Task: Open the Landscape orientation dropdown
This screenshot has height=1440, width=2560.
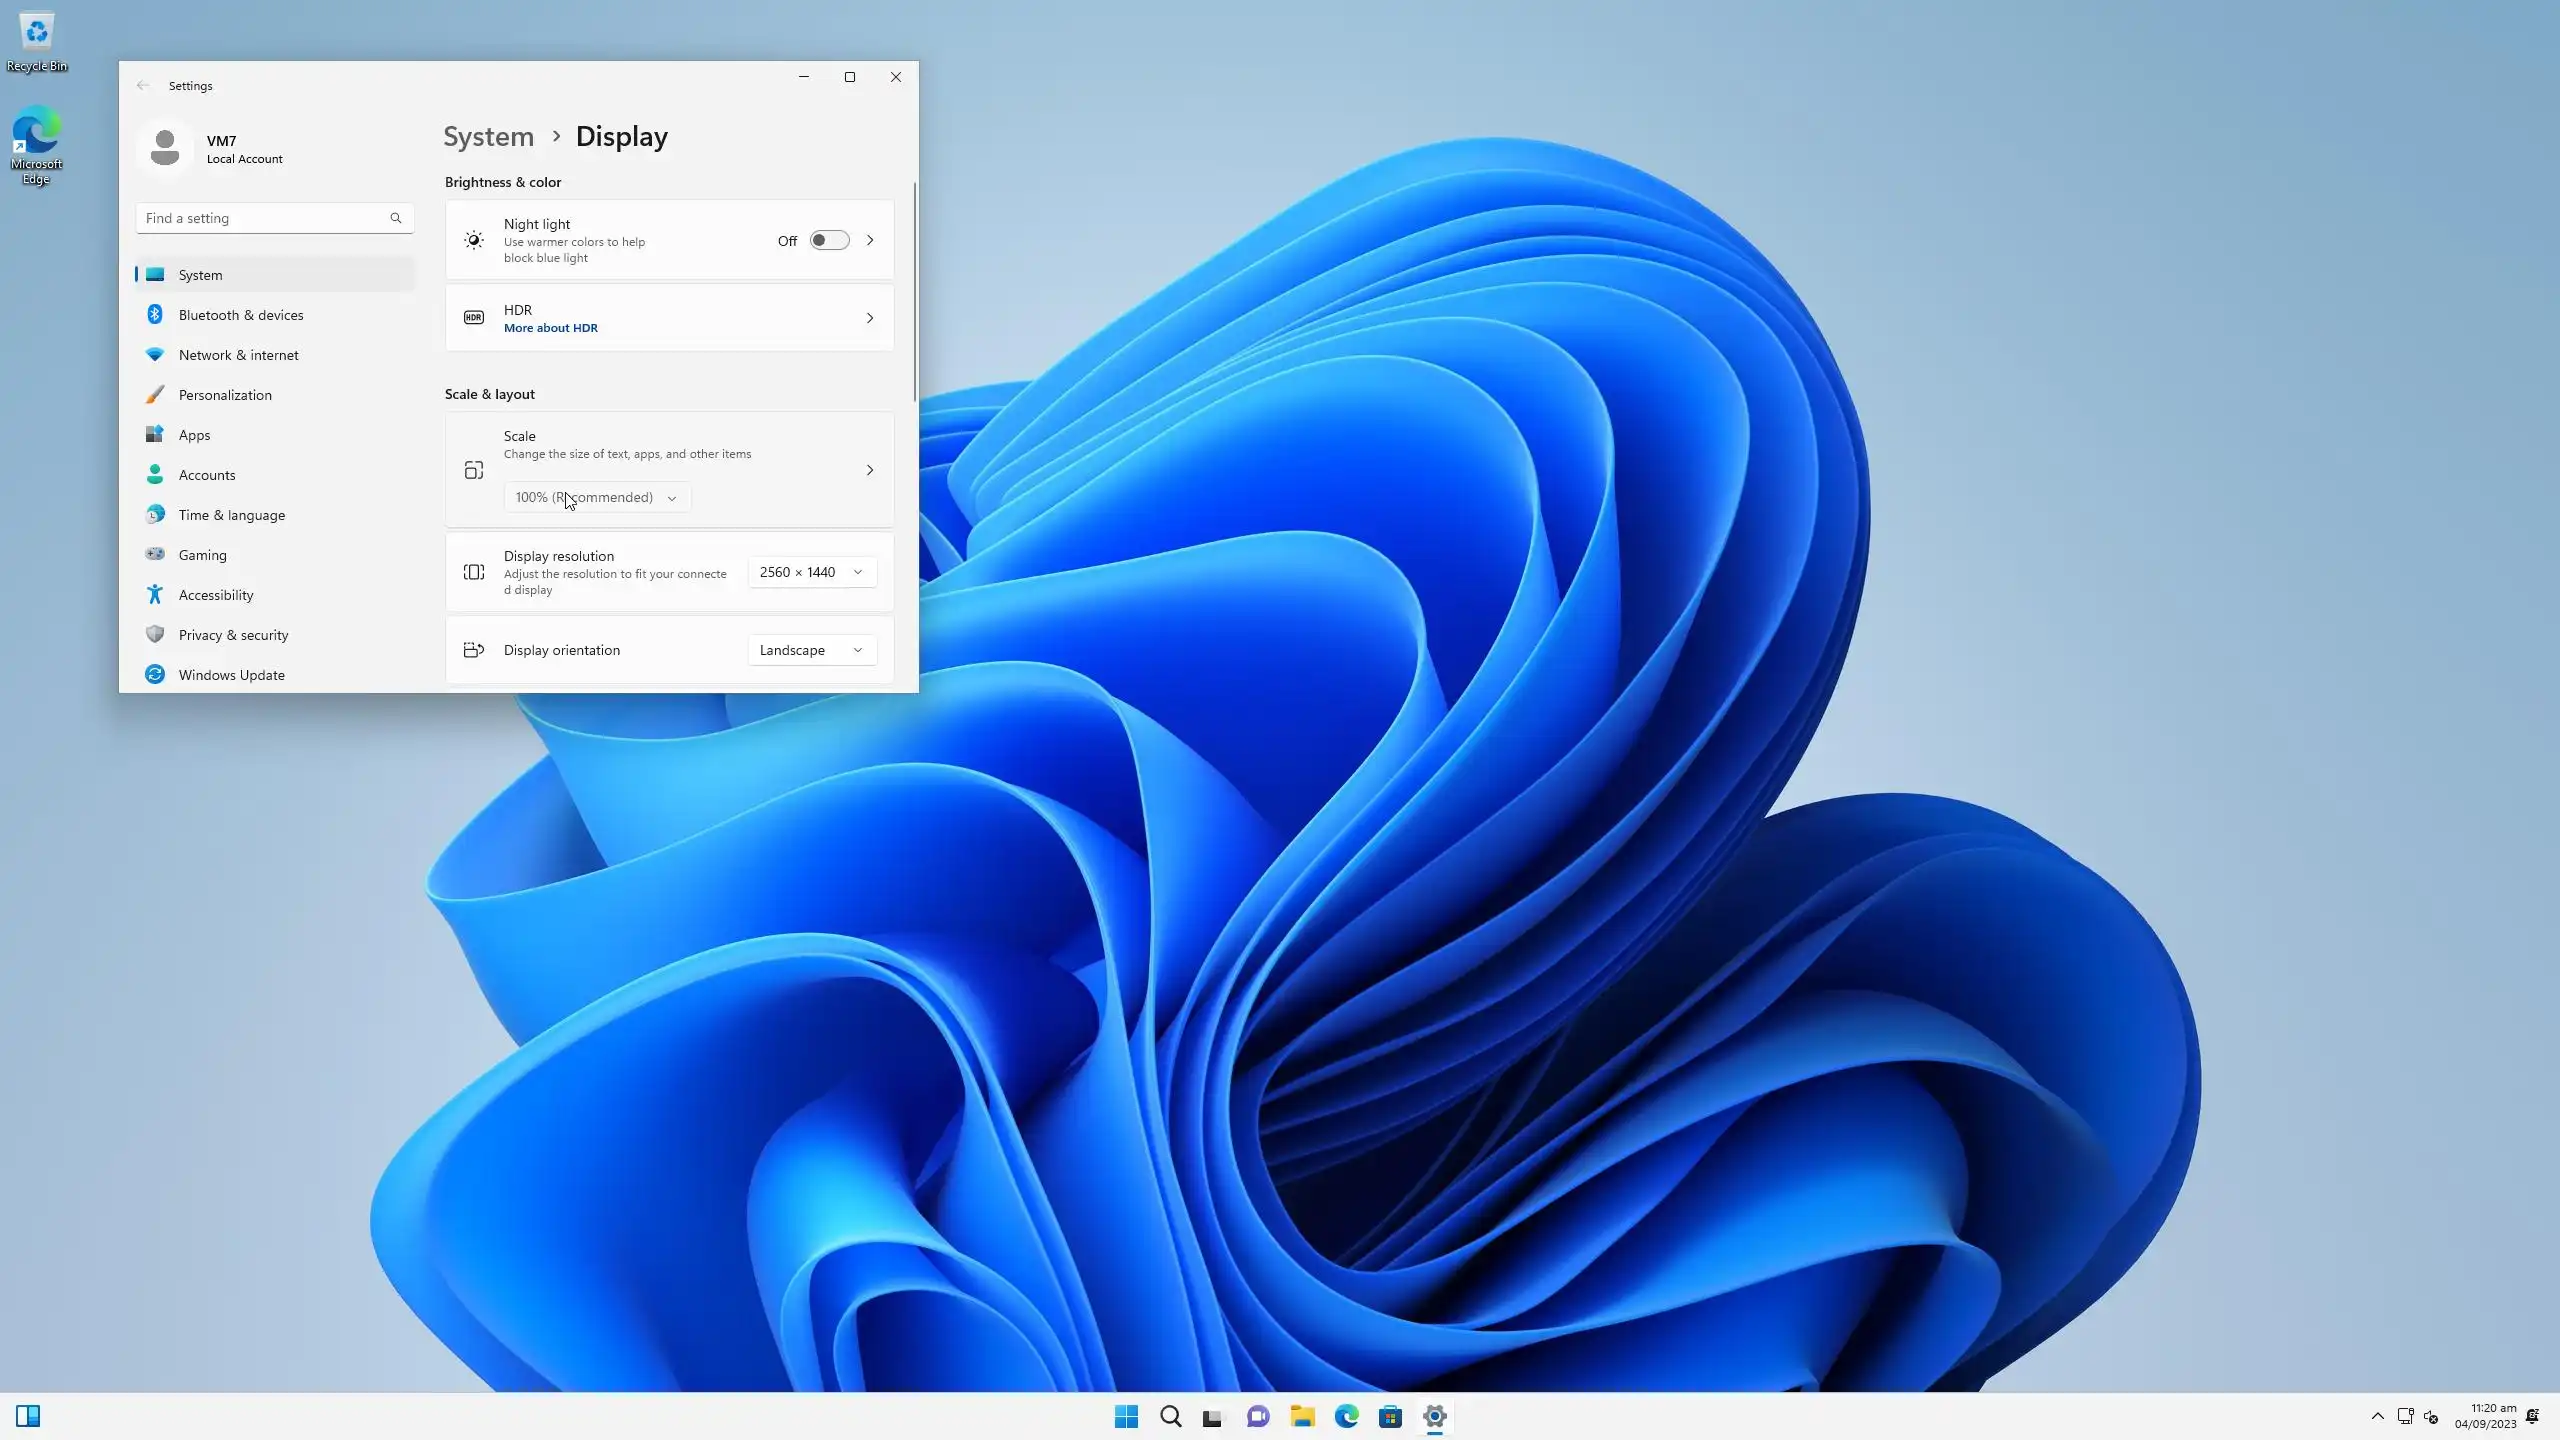Action: [811, 650]
